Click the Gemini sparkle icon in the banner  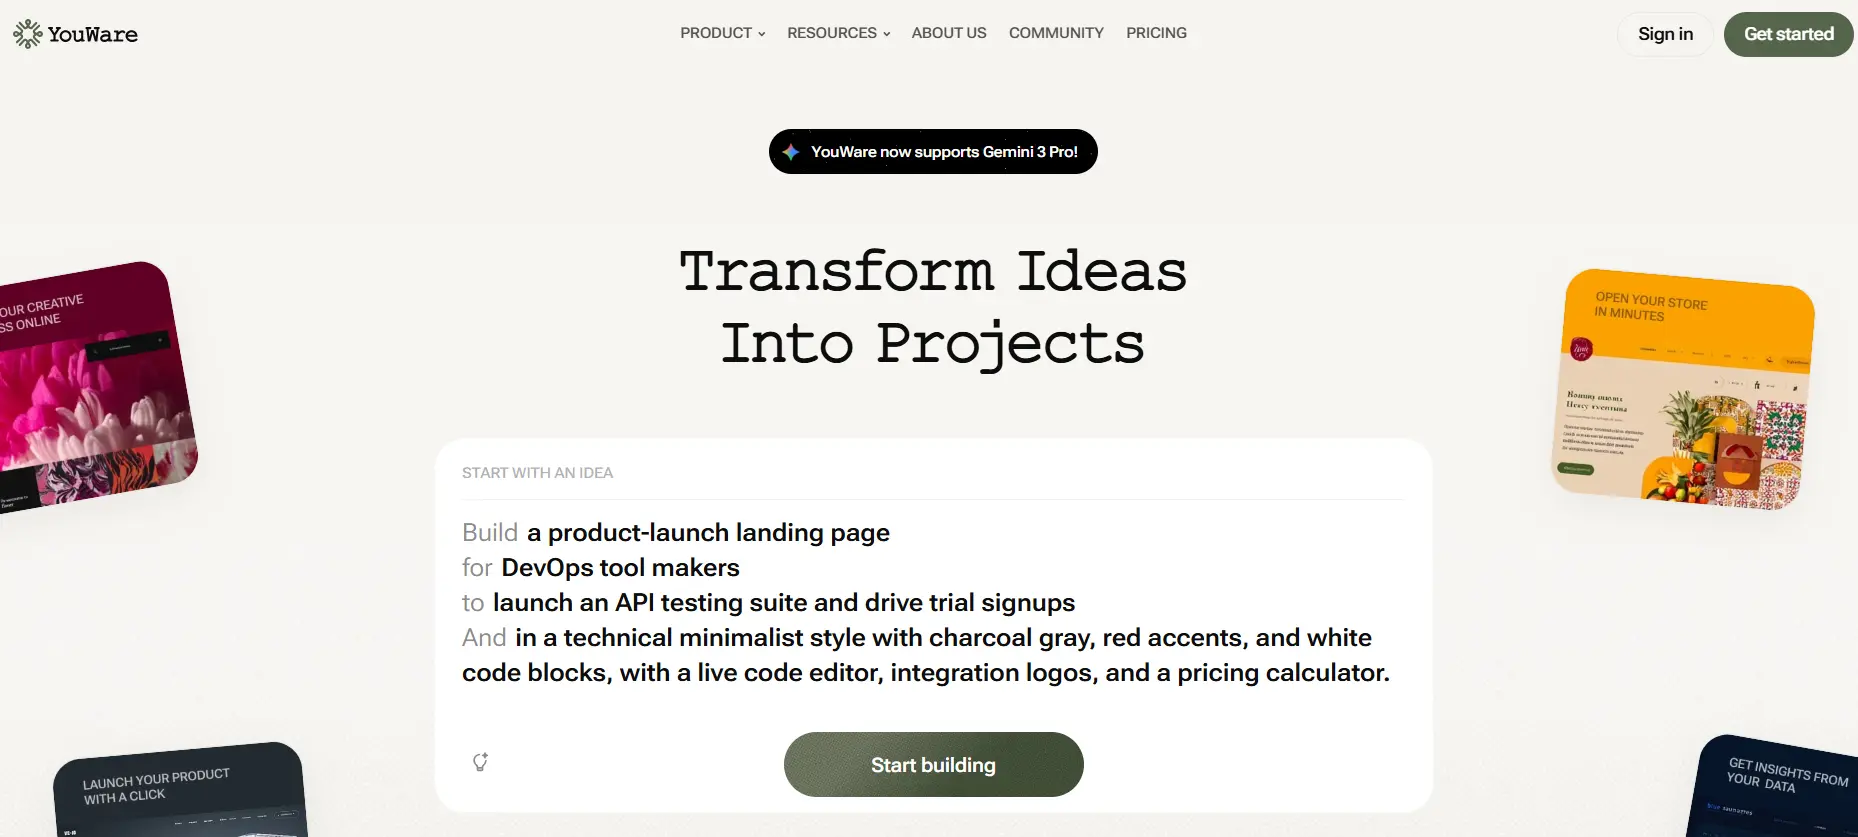[x=791, y=152]
